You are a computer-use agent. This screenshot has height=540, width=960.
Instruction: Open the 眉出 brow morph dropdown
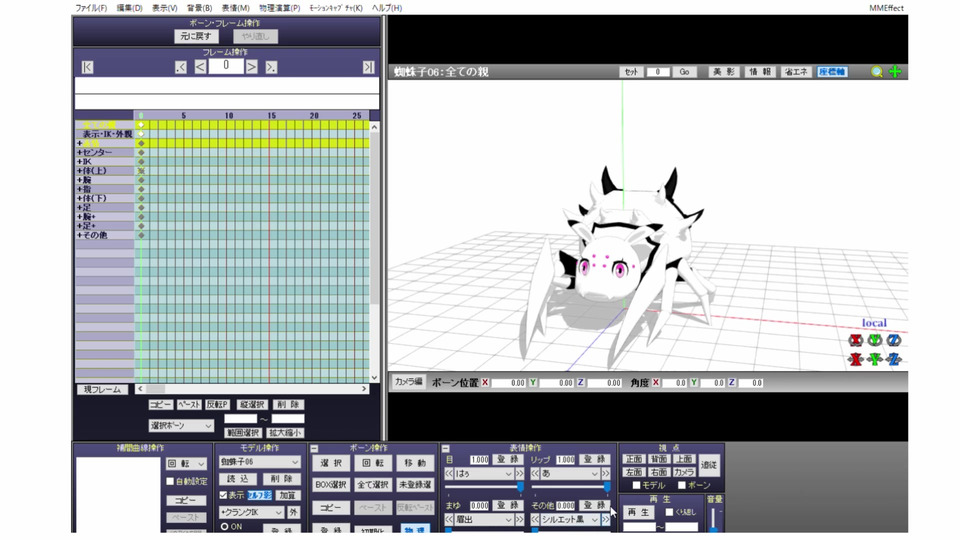[x=484, y=519]
